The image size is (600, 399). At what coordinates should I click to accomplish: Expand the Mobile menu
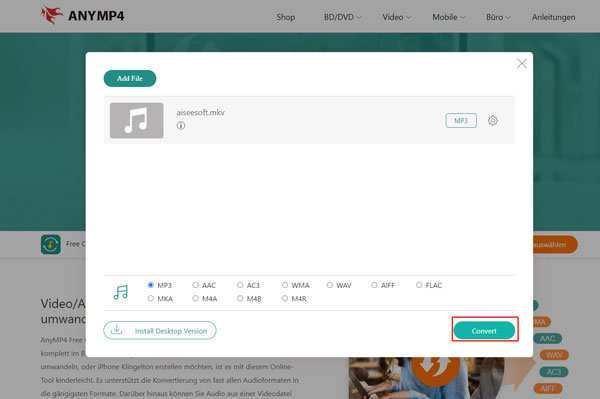448,17
